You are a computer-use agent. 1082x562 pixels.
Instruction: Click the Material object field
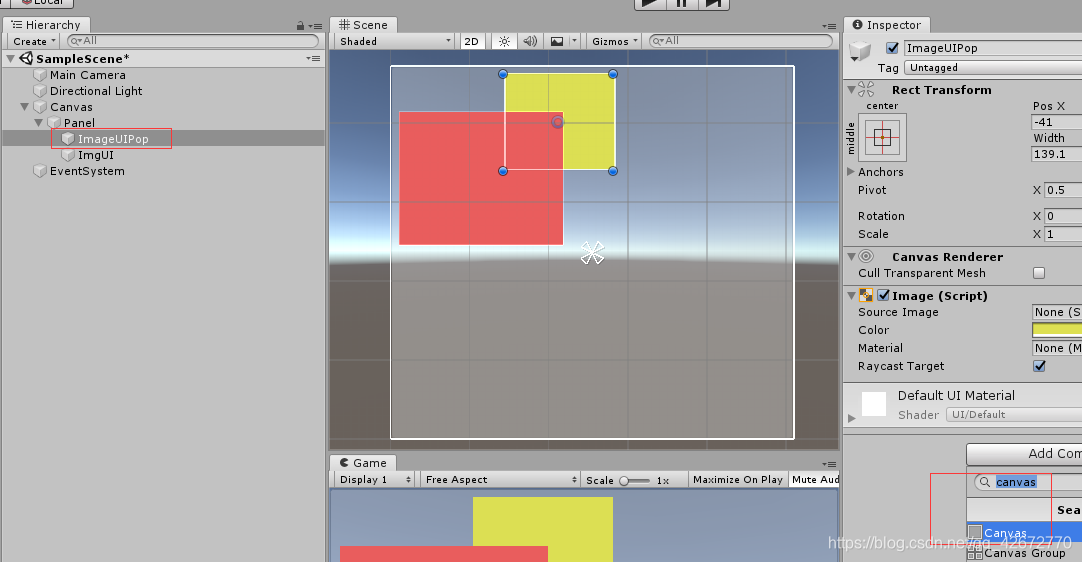[x=1057, y=348]
